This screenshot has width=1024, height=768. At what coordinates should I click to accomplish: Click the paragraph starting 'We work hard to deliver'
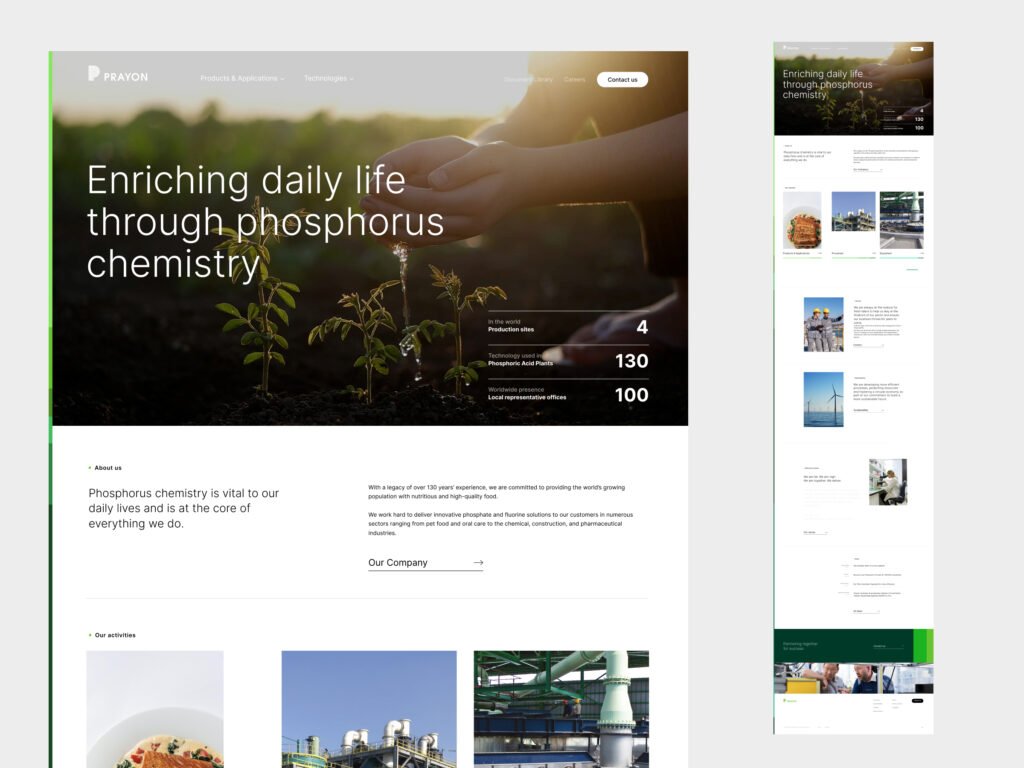[x=500, y=524]
